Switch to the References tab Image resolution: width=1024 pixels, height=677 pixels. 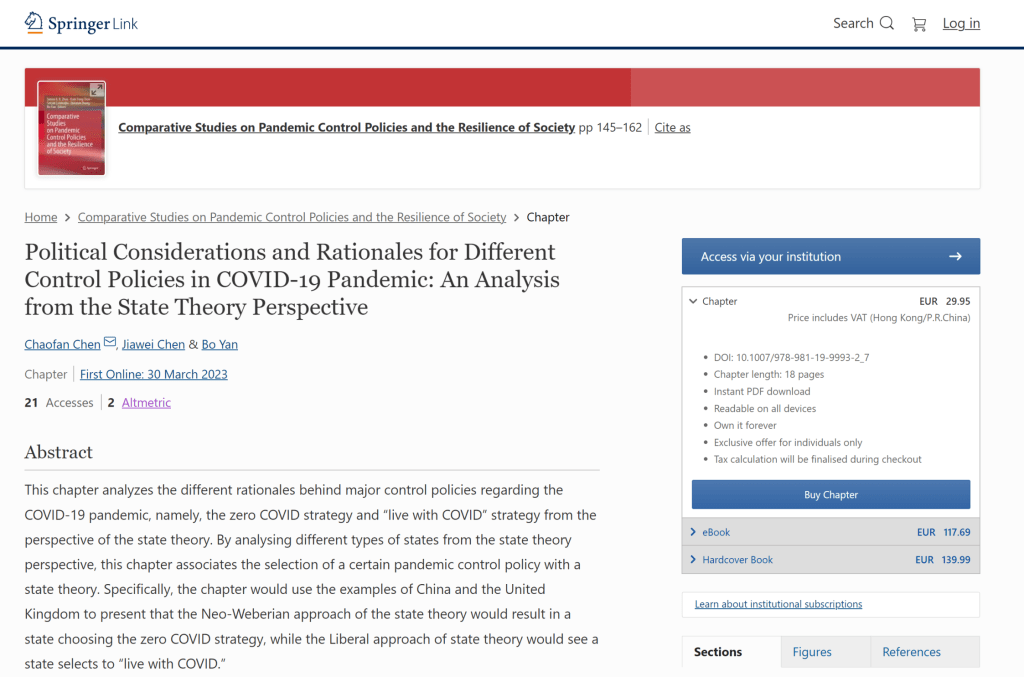[x=911, y=652]
